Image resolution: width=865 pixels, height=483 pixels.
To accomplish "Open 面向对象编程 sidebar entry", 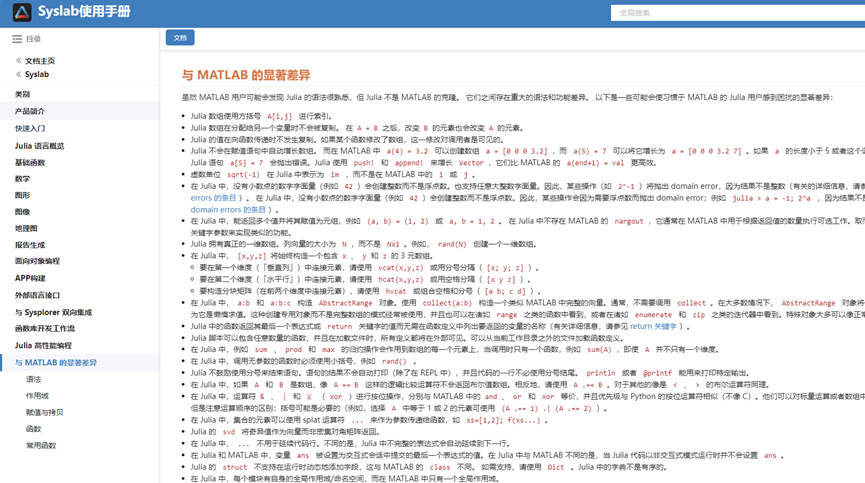I will point(37,261).
